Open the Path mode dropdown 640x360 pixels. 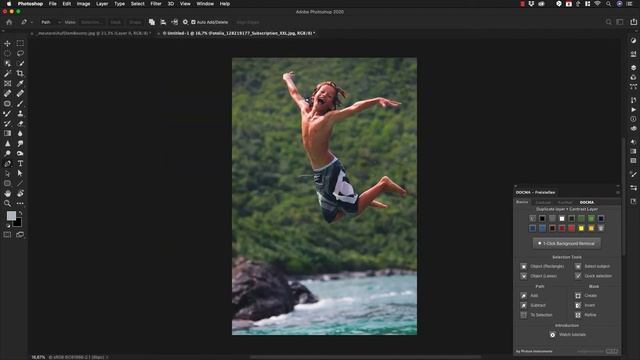(x=50, y=22)
